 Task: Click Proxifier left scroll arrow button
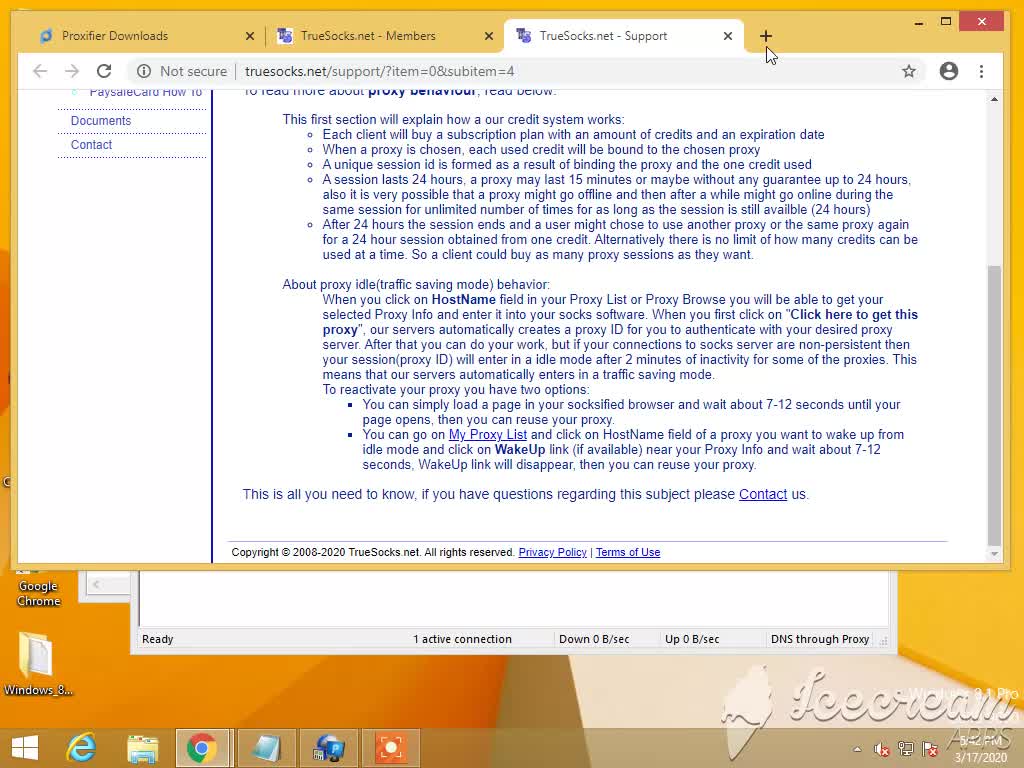pos(96,584)
